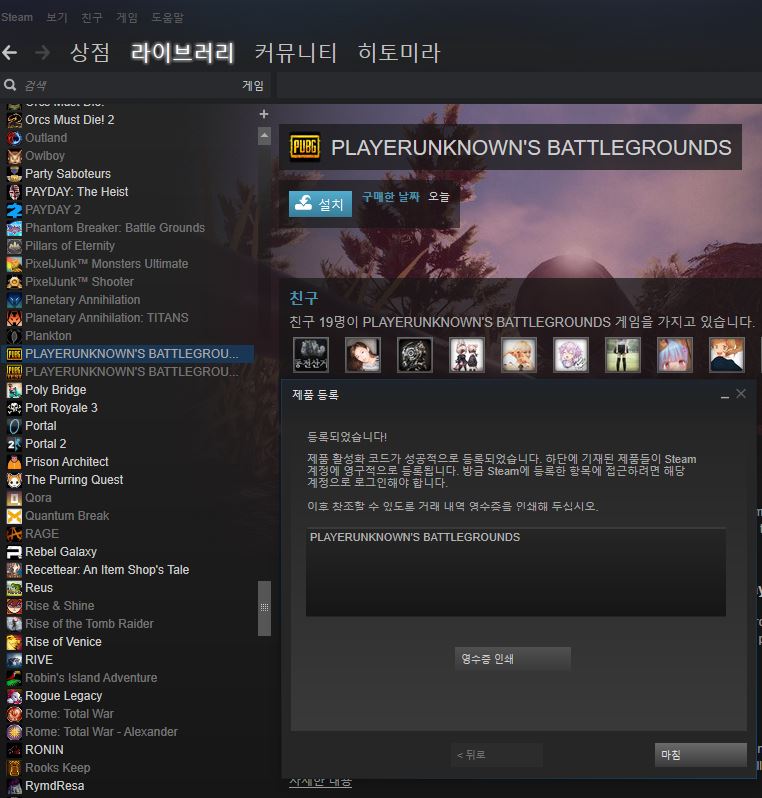Click the Outland game icon
Viewport: 762px width, 798px height.
pyautogui.click(x=14, y=138)
